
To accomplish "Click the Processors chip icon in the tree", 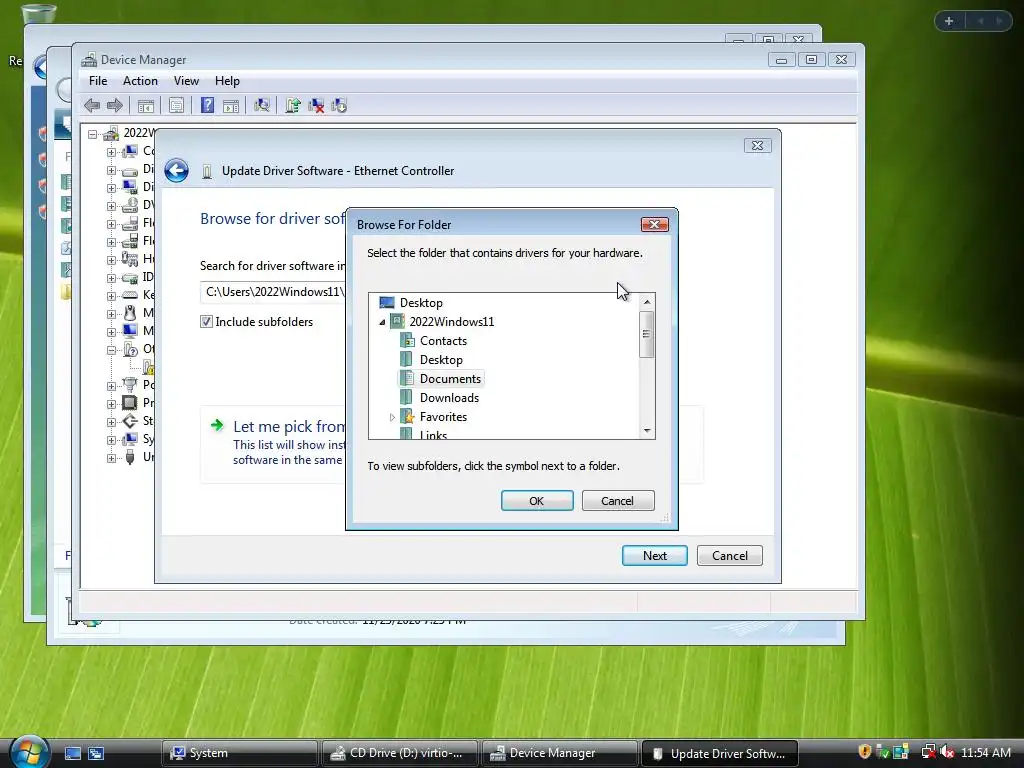I will (130, 402).
